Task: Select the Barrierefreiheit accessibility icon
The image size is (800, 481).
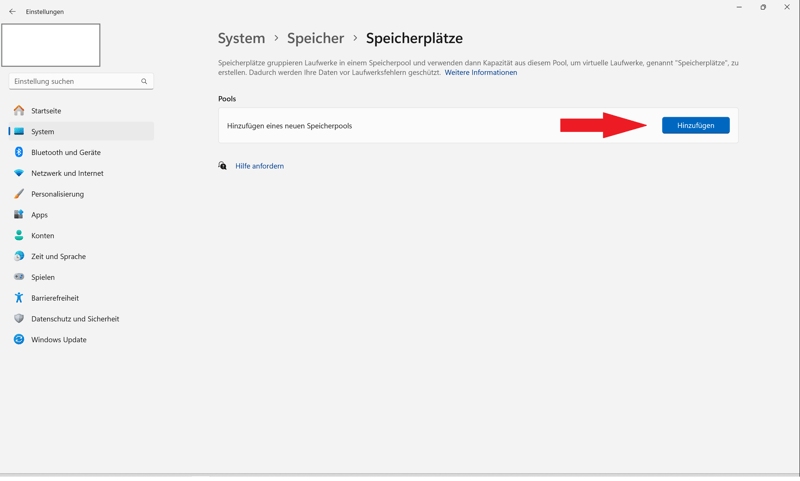Action: click(19, 298)
